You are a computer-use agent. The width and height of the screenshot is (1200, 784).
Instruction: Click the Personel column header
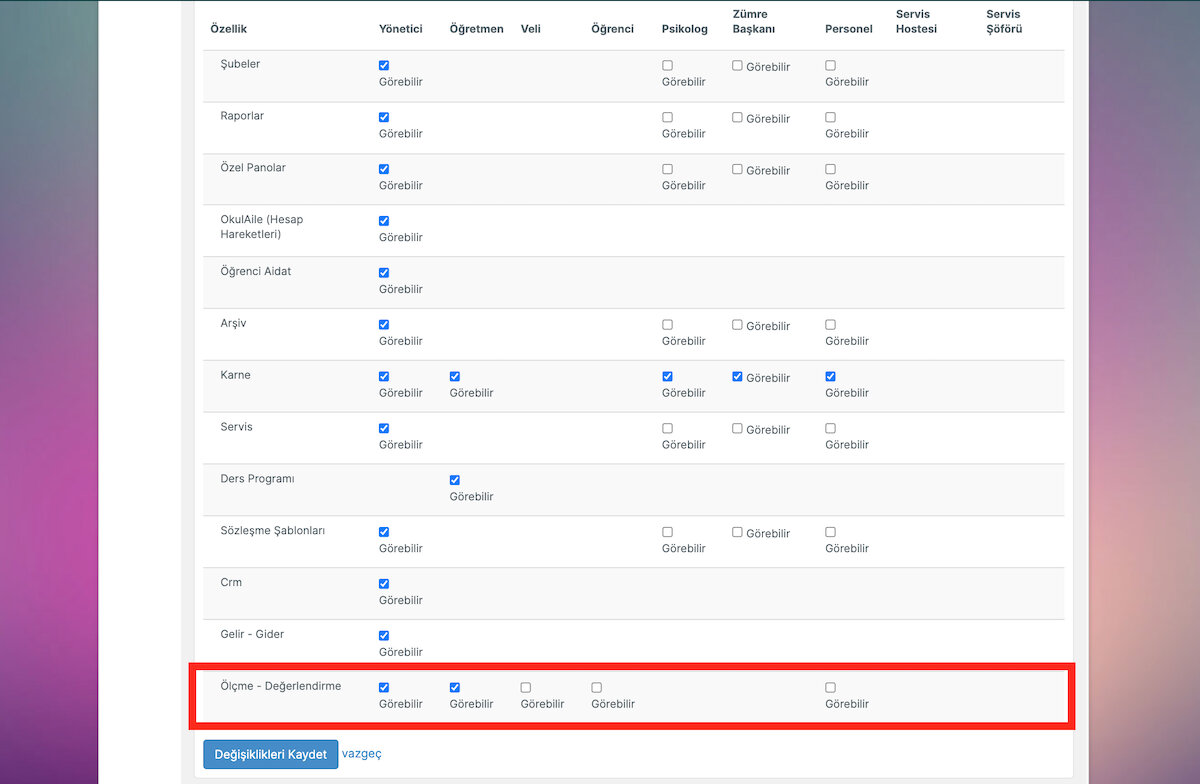tap(849, 29)
